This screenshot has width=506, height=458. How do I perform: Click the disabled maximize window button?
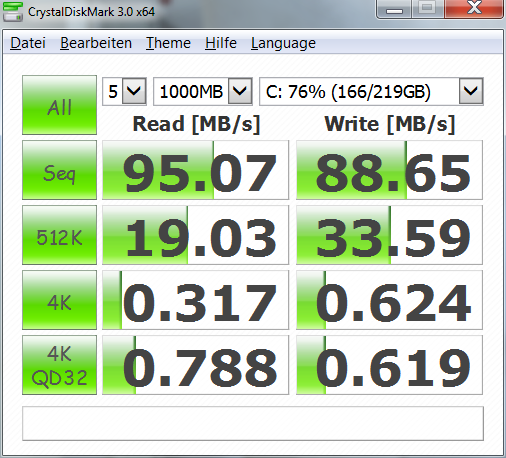[x=428, y=9]
